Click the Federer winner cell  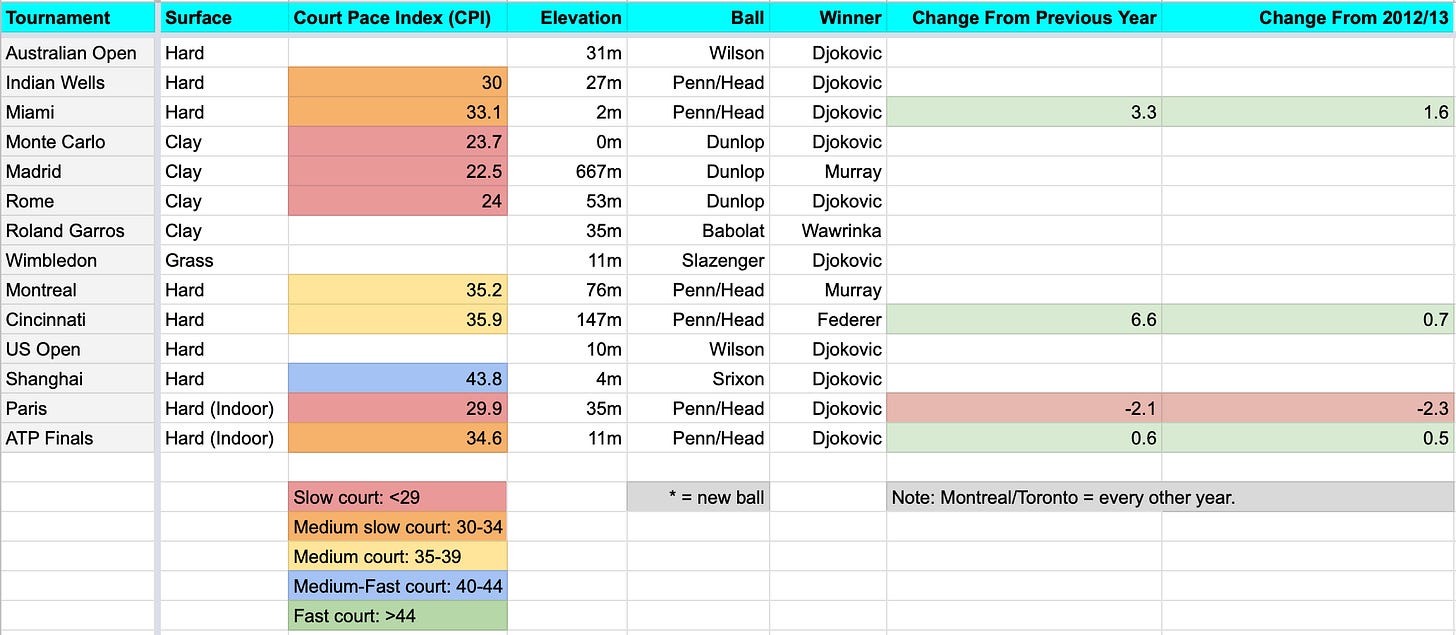coord(828,320)
